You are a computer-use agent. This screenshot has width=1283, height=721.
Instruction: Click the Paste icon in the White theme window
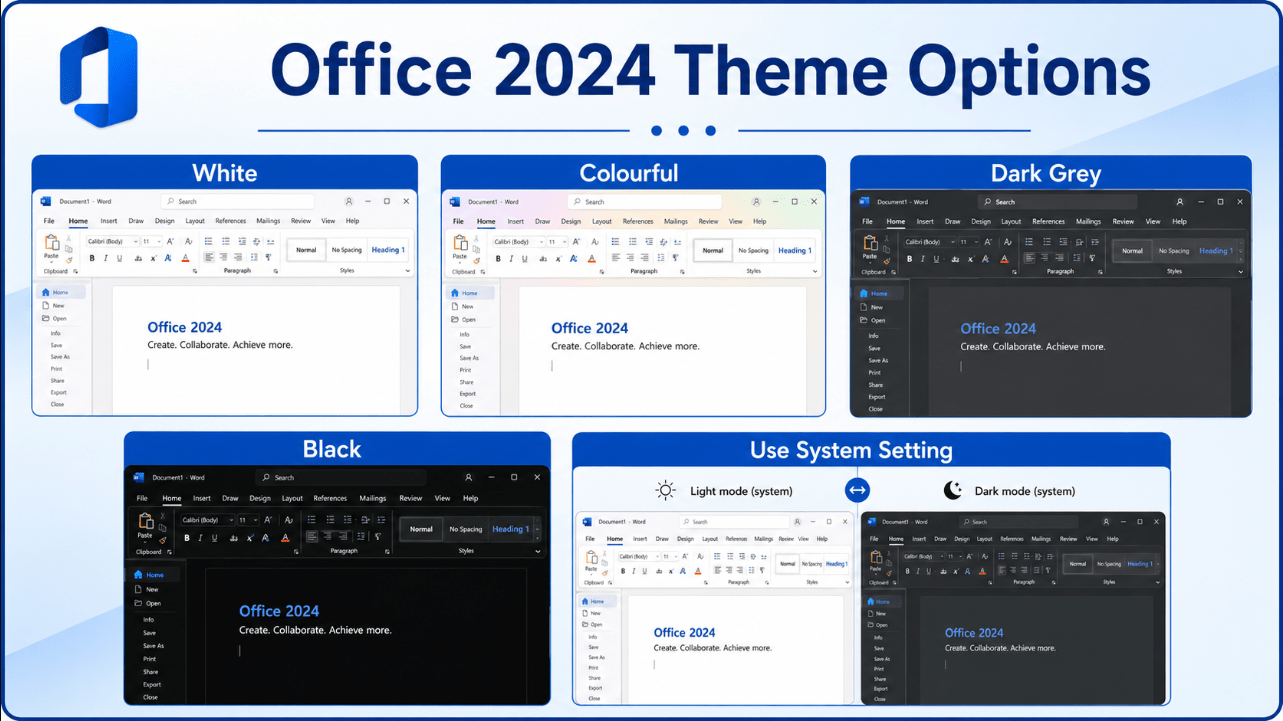point(52,243)
